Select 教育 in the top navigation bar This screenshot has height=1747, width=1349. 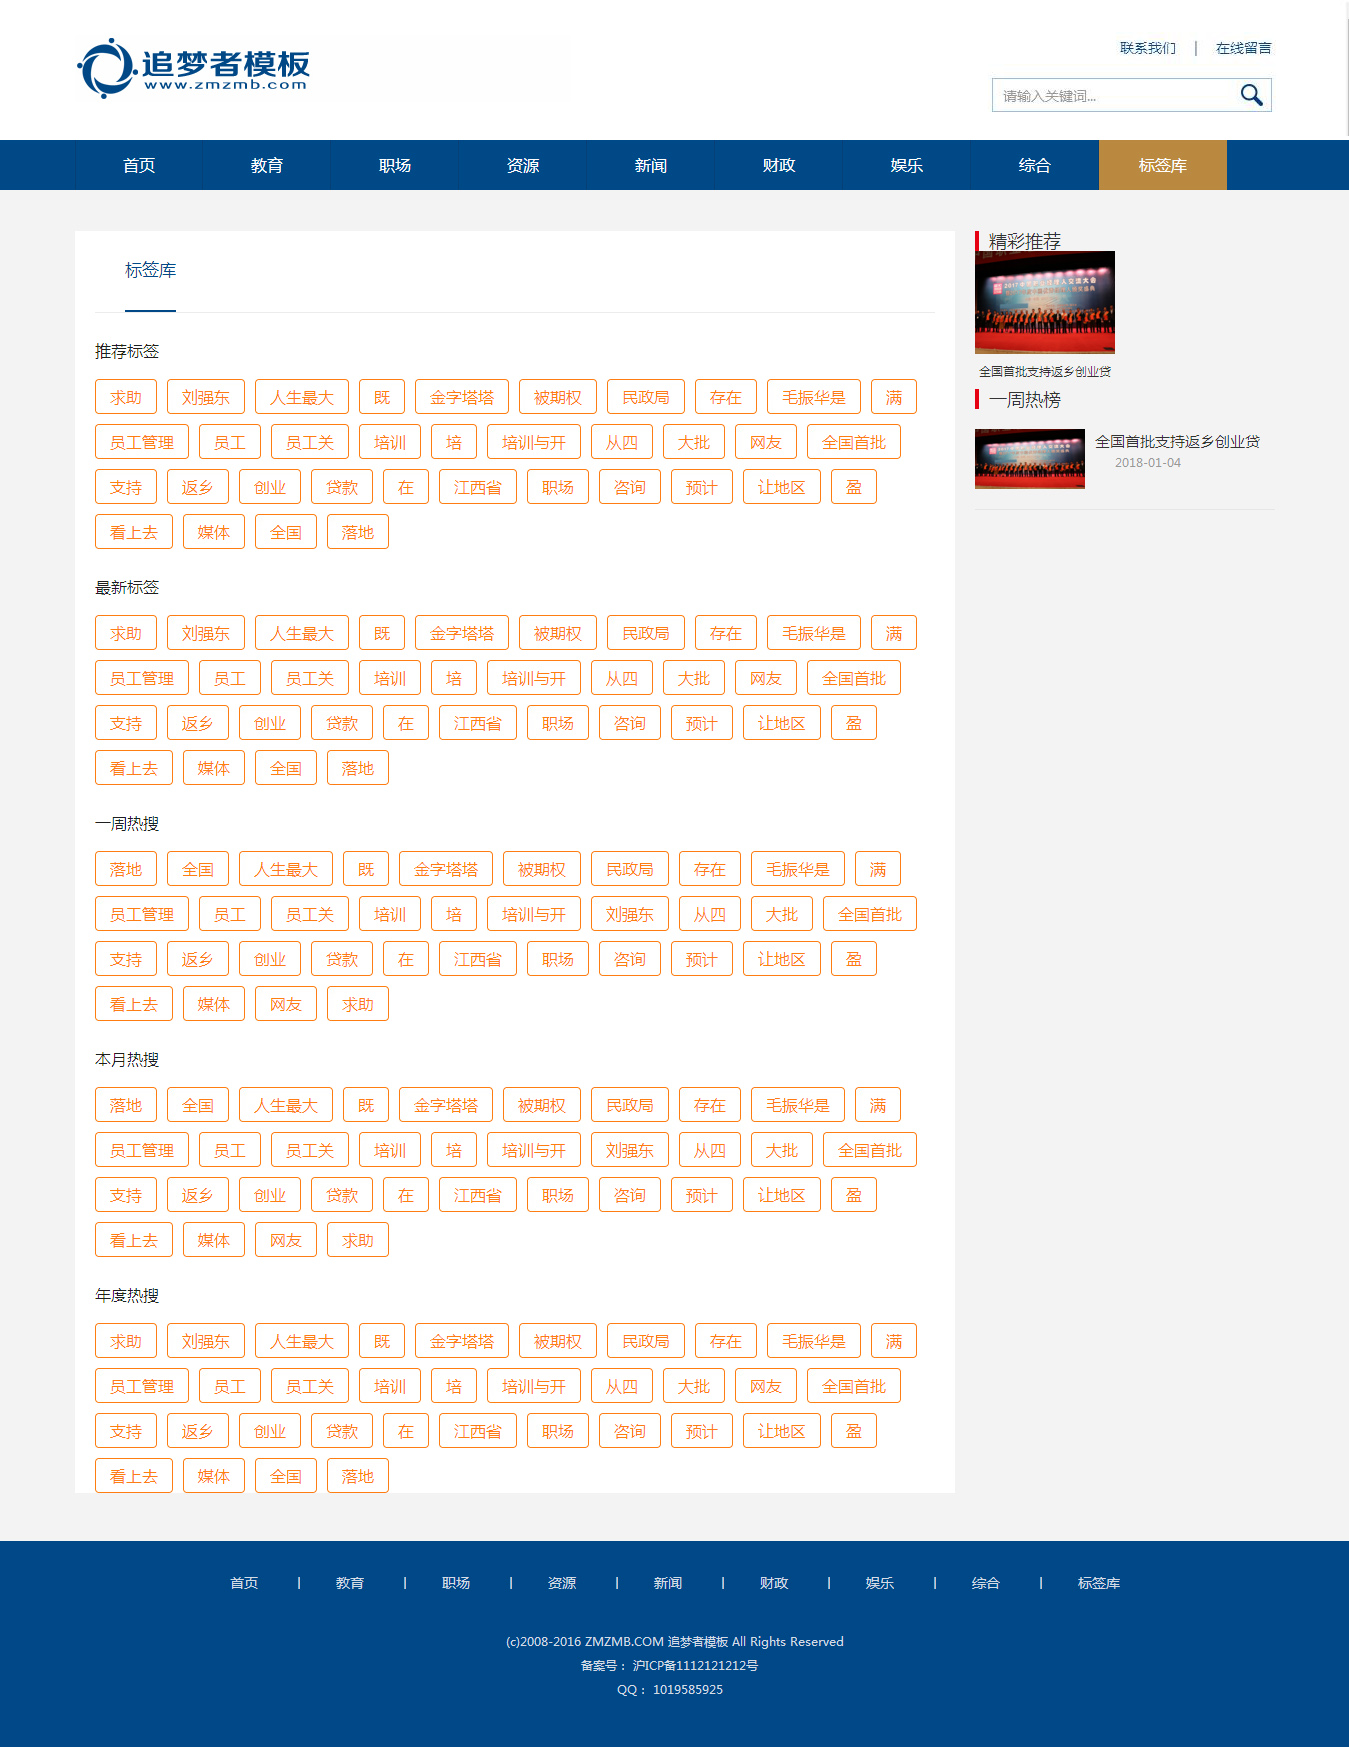coord(267,165)
